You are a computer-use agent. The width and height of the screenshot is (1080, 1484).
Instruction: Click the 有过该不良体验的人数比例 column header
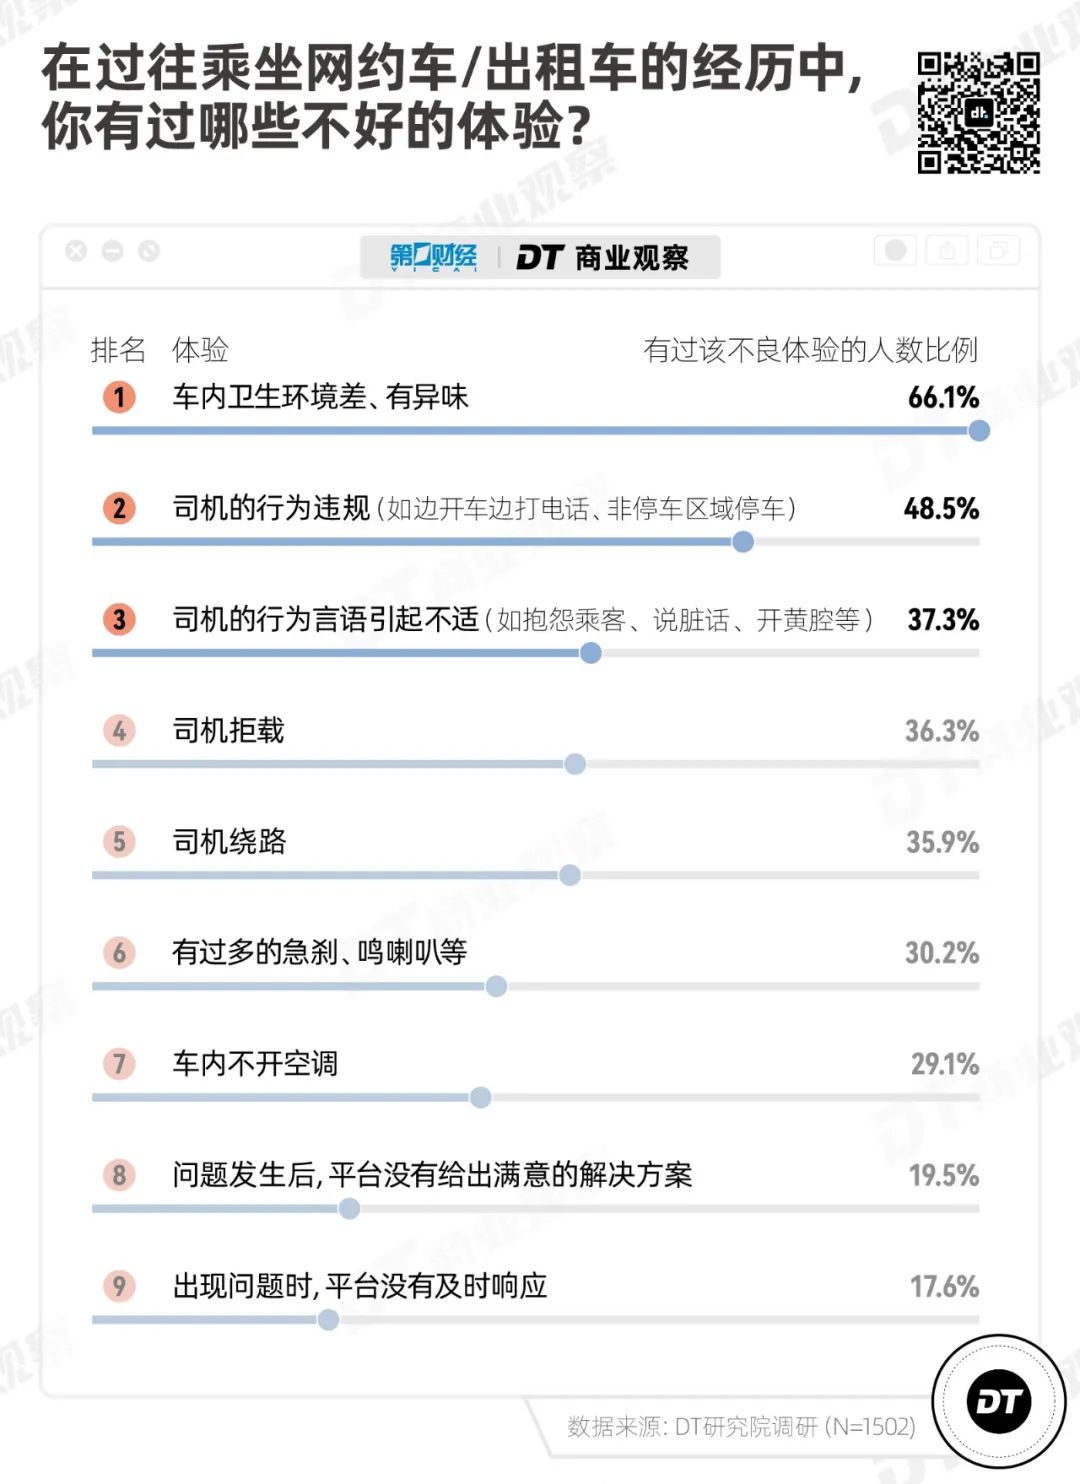(x=810, y=349)
